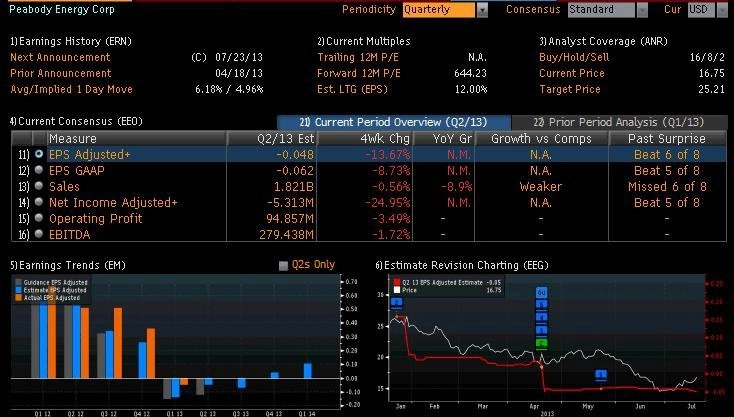Click Target Price value 25.21
734x417 pixels.
tap(711, 89)
